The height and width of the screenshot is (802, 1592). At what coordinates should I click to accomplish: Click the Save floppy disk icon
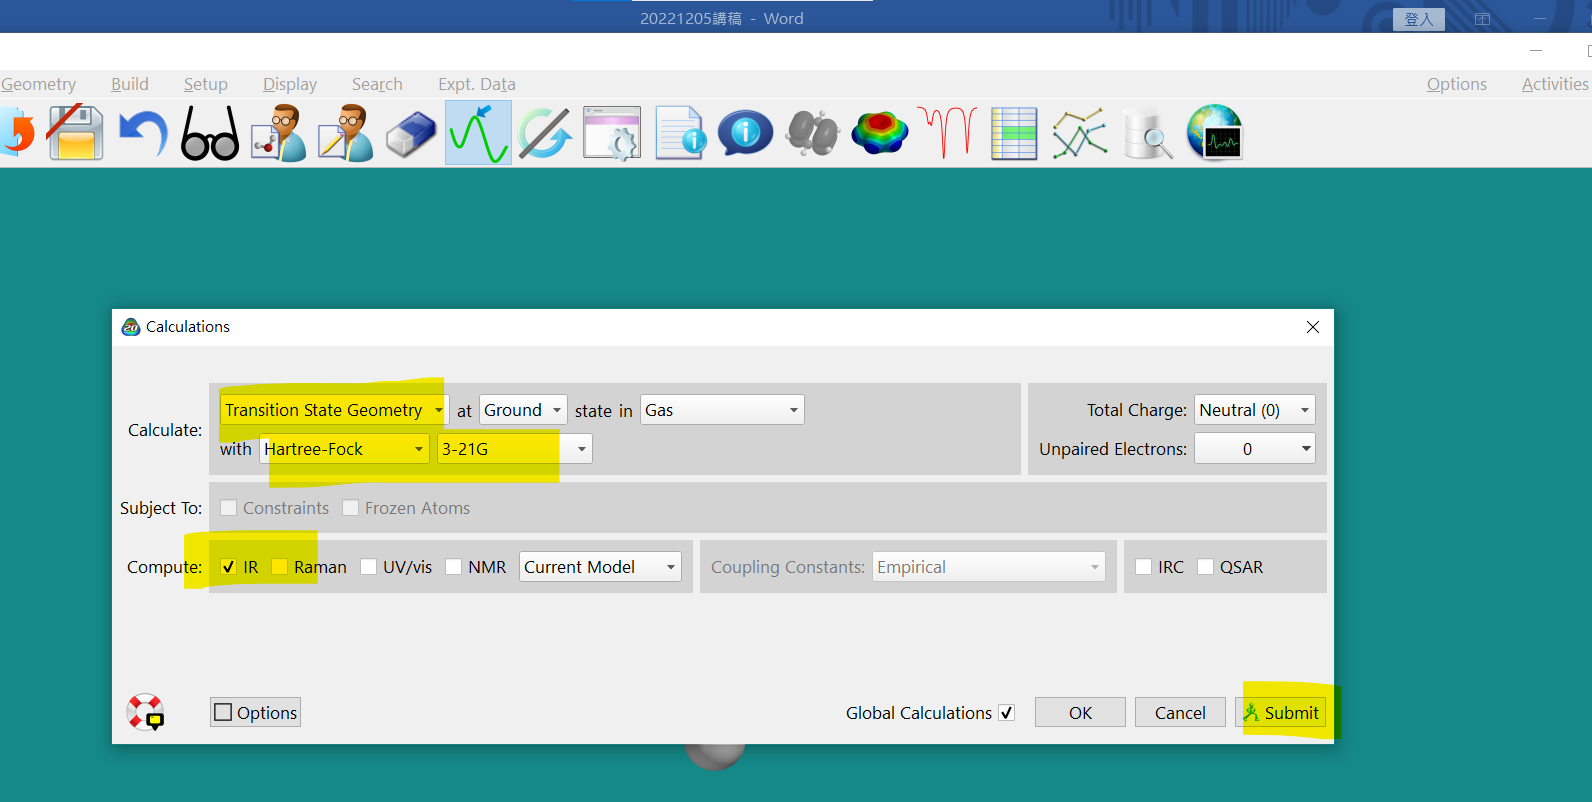coord(76,133)
